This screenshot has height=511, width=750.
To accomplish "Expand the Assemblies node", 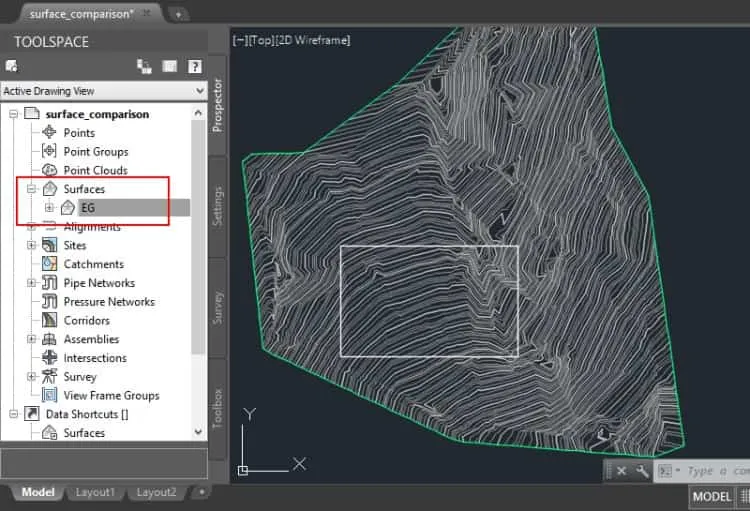I will [32, 339].
